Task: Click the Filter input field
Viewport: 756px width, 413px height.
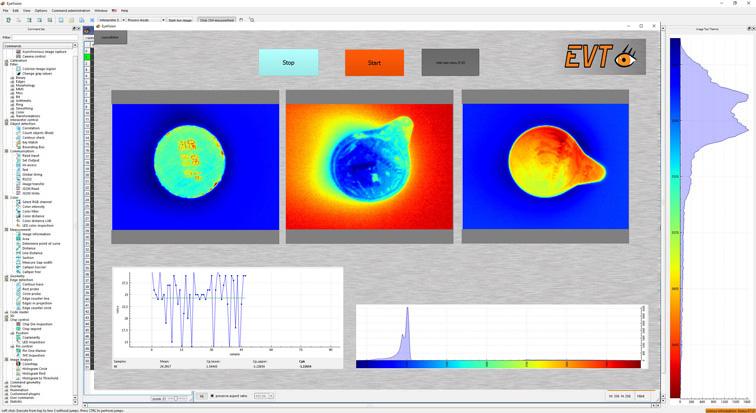Action: pos(44,37)
